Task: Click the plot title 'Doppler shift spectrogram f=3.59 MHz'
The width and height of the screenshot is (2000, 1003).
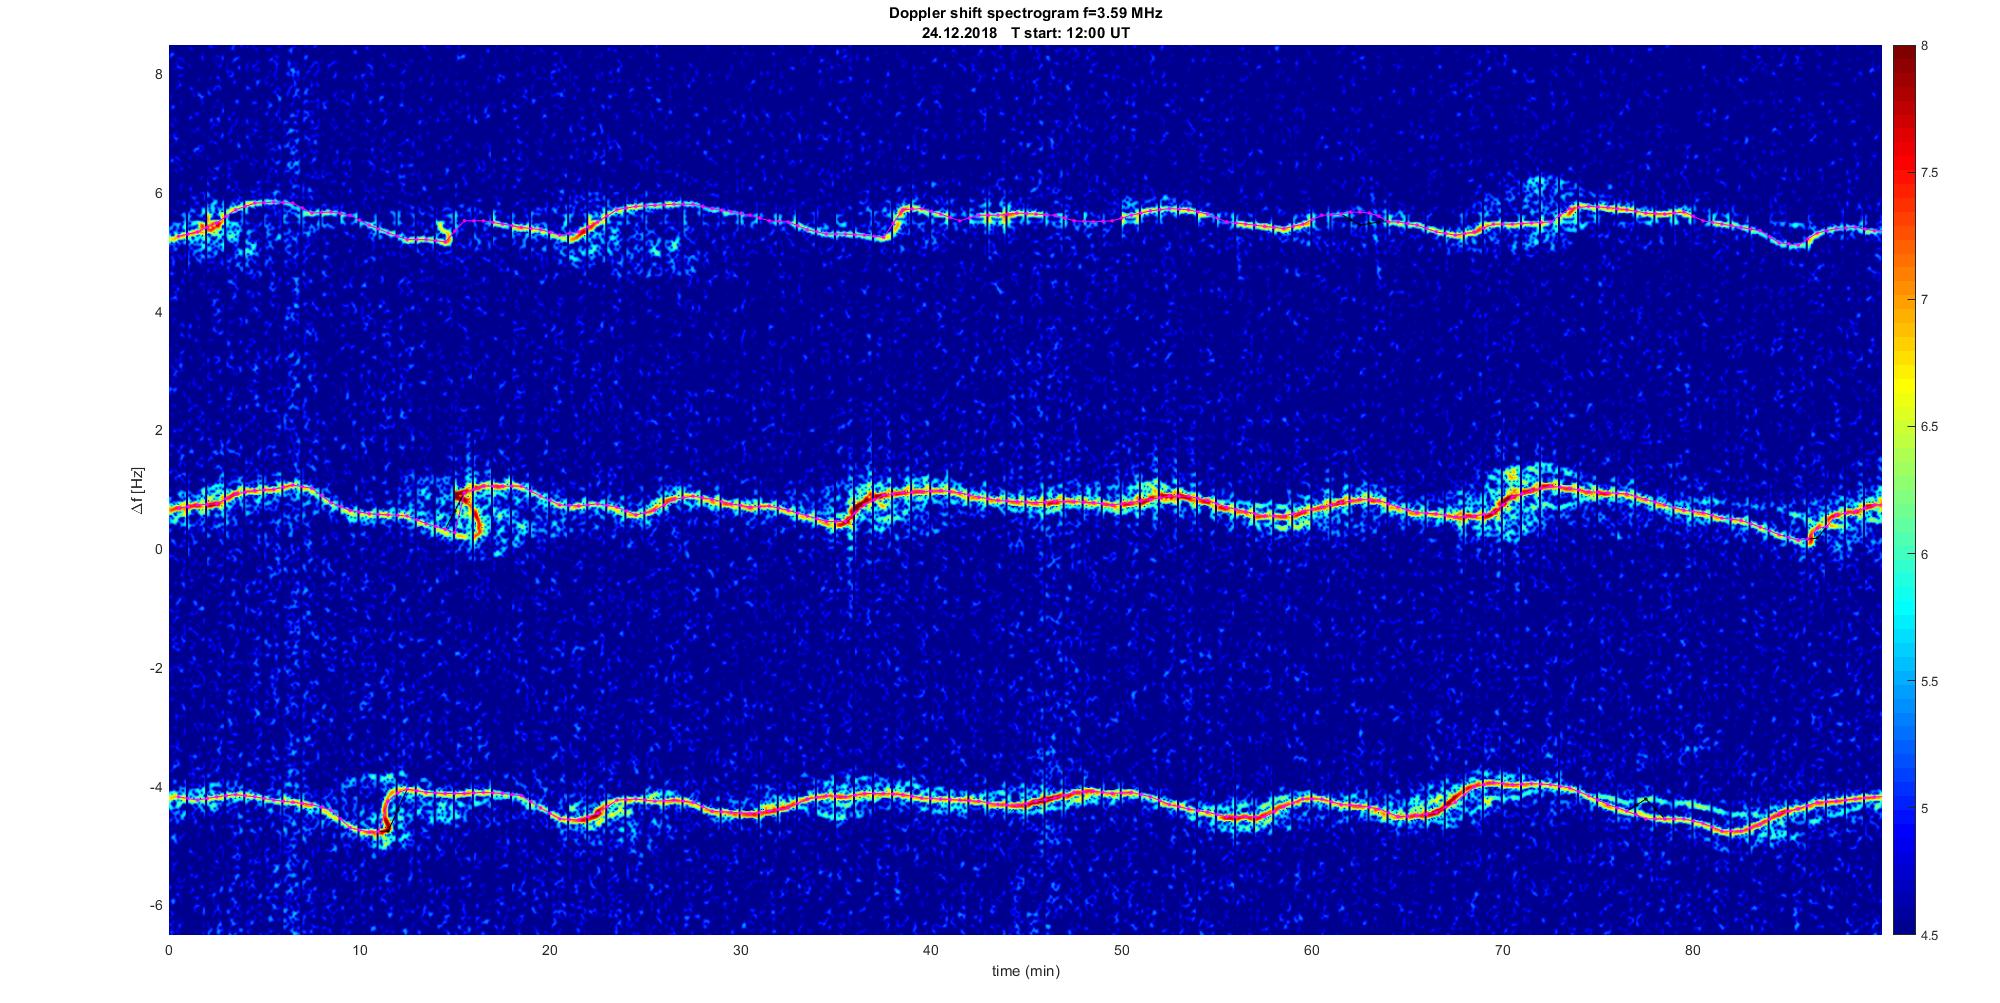Action: (1025, 13)
